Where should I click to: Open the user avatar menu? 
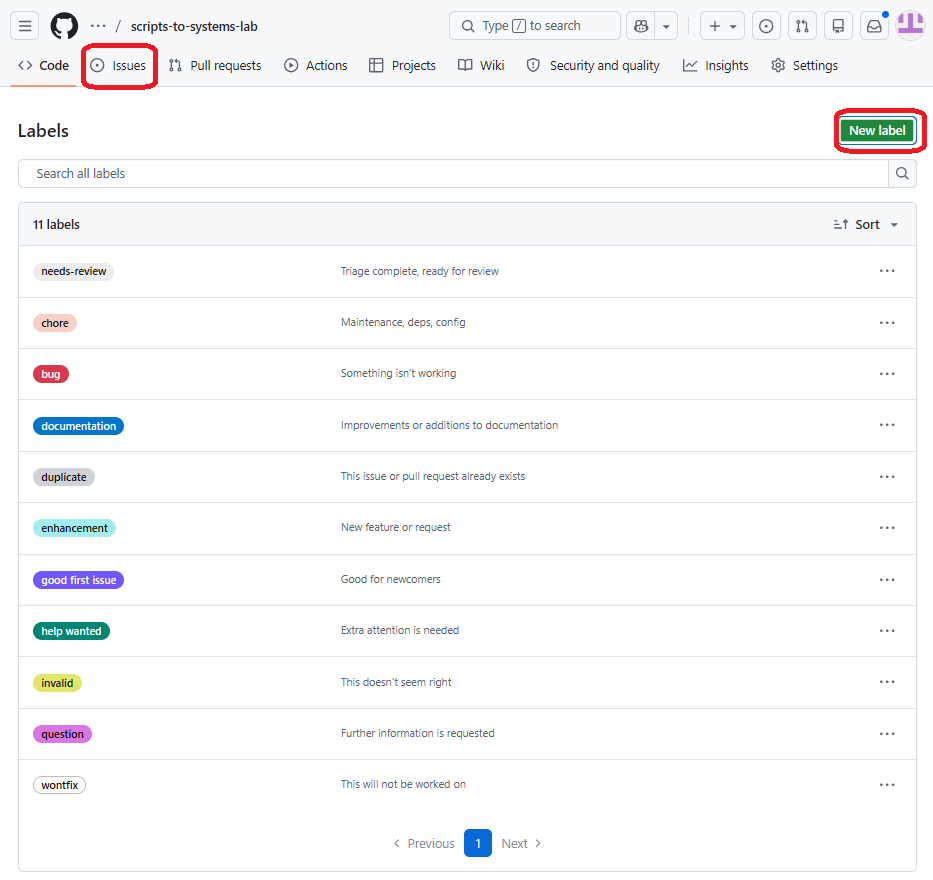[910, 26]
